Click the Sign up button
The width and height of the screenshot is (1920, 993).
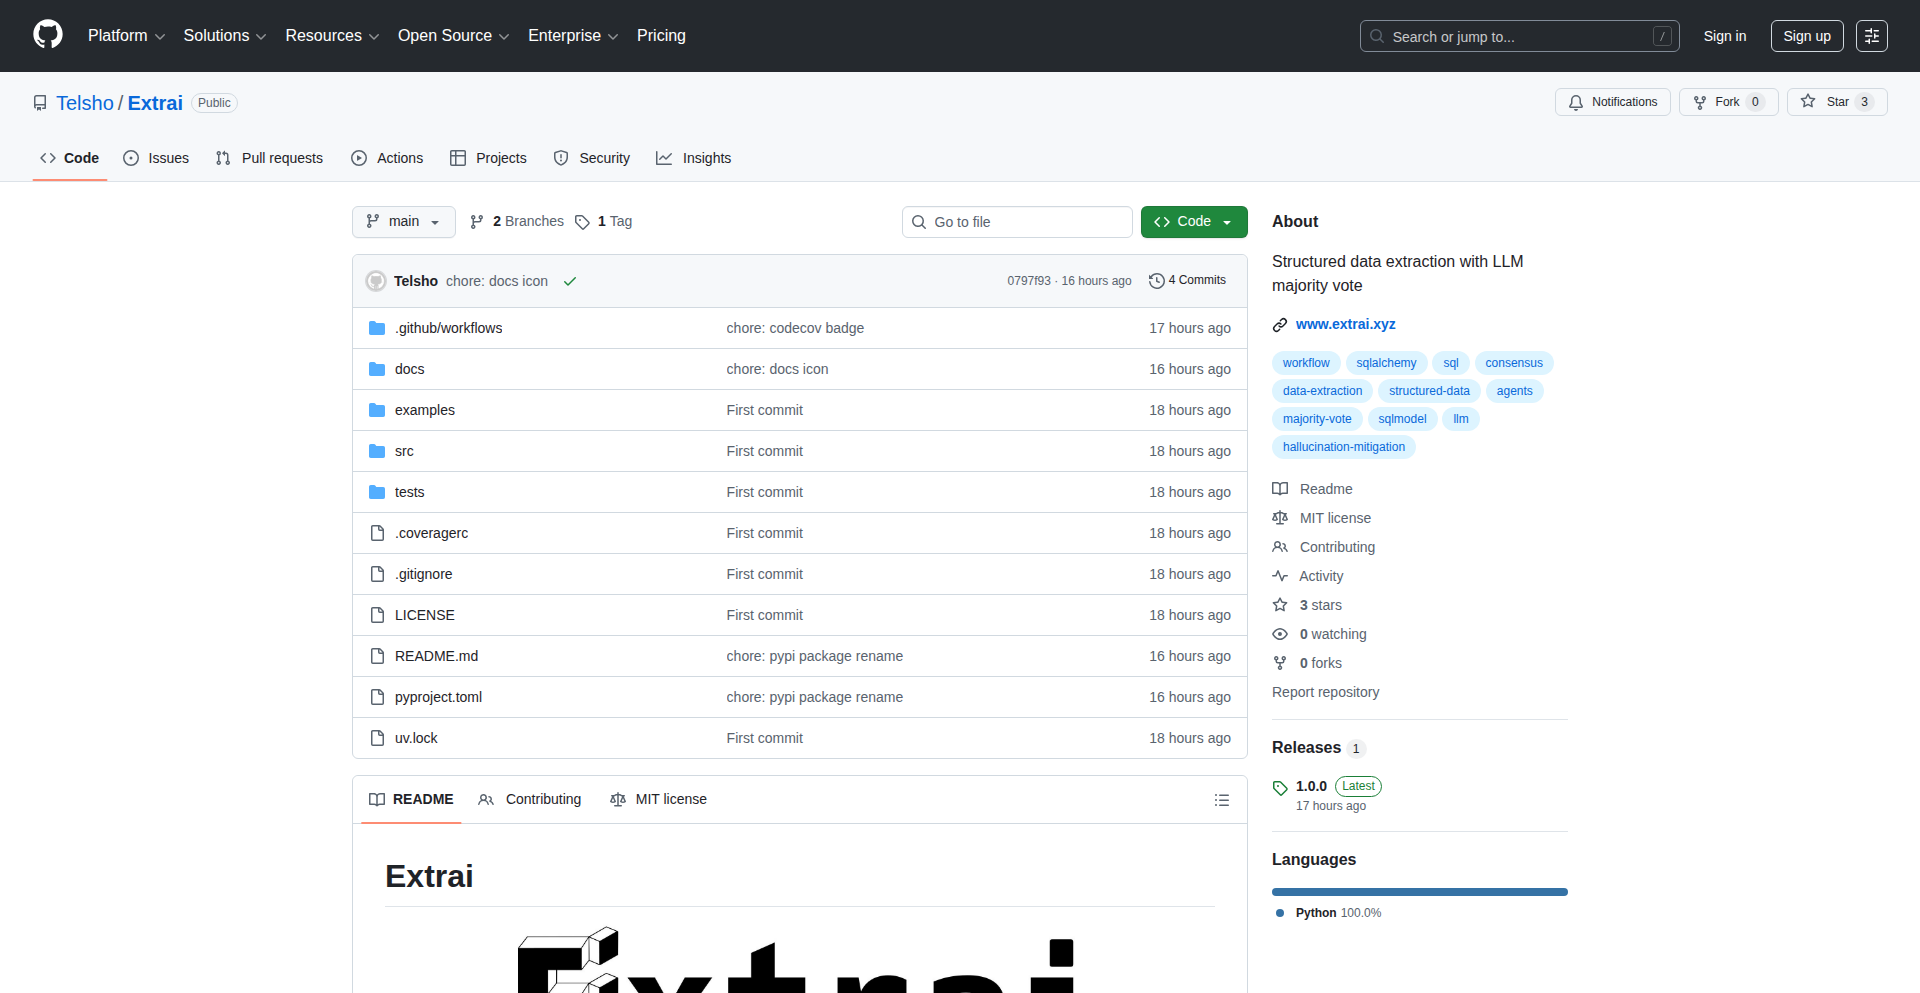click(x=1807, y=36)
